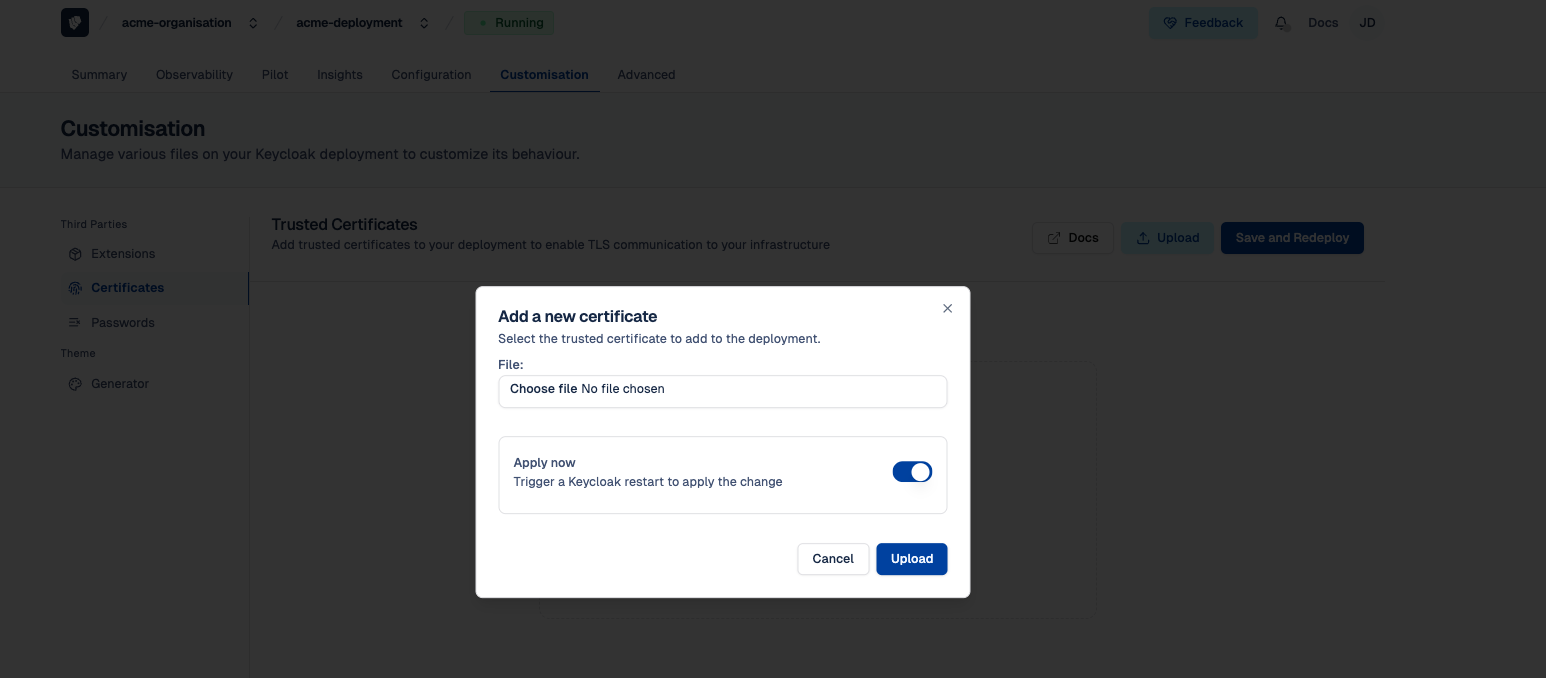The height and width of the screenshot is (678, 1546).
Task: Click the Passwords list icon
Action: point(75,323)
